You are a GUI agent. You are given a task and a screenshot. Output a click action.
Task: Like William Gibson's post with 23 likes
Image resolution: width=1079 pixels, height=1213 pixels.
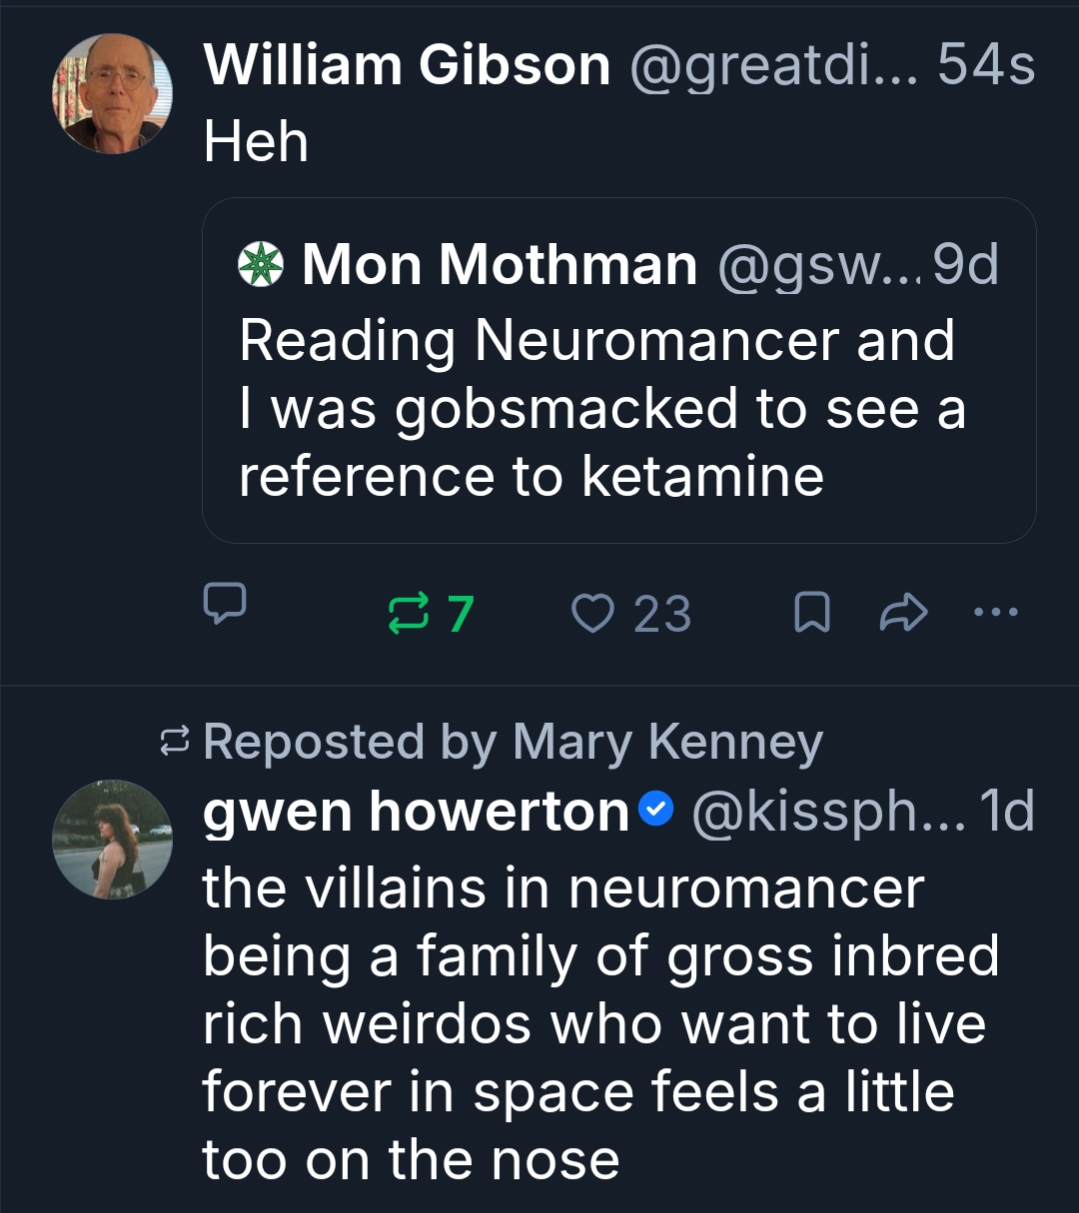click(592, 613)
